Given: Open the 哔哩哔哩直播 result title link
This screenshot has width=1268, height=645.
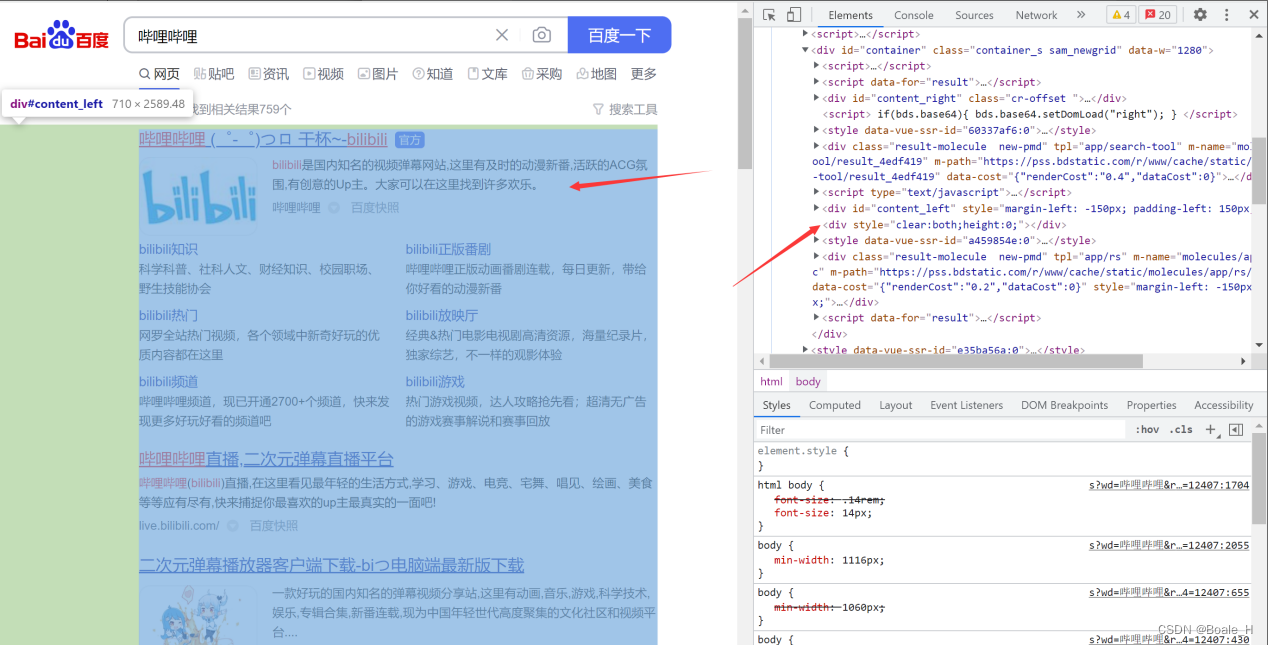Looking at the screenshot, I should pos(266,459).
